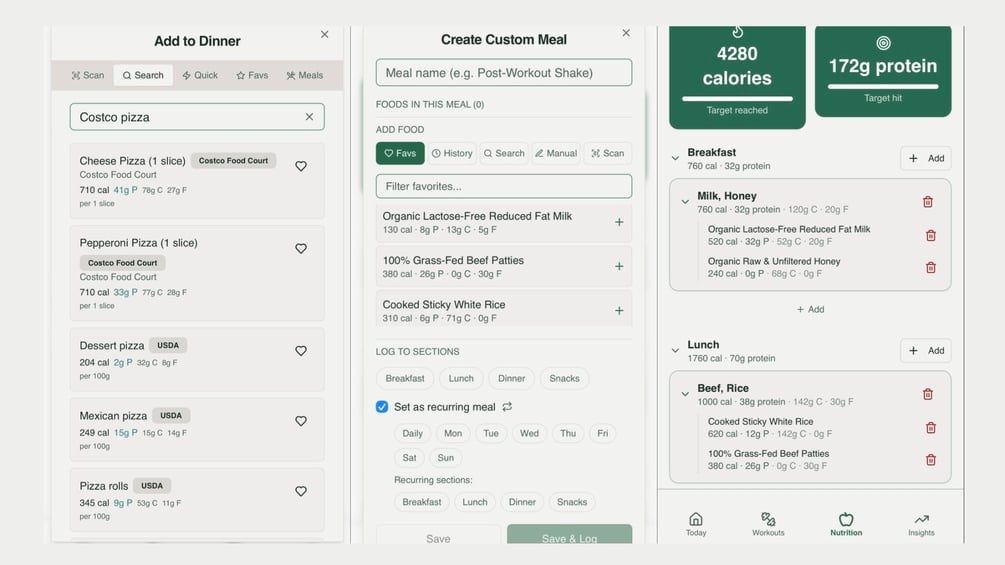Image resolution: width=1005 pixels, height=565 pixels.
Task: Add Cooked Sticky White Rice plus
Action: pos(619,311)
